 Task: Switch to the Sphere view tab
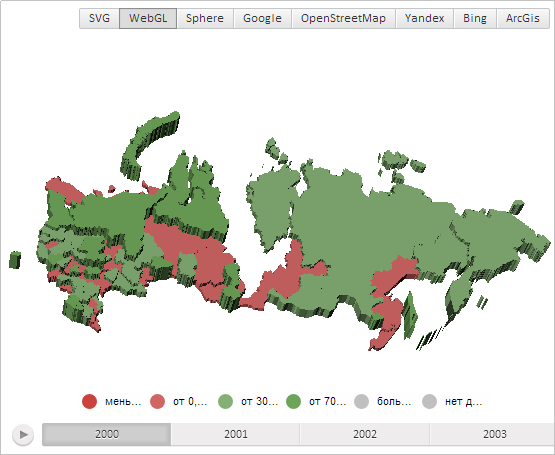click(205, 18)
